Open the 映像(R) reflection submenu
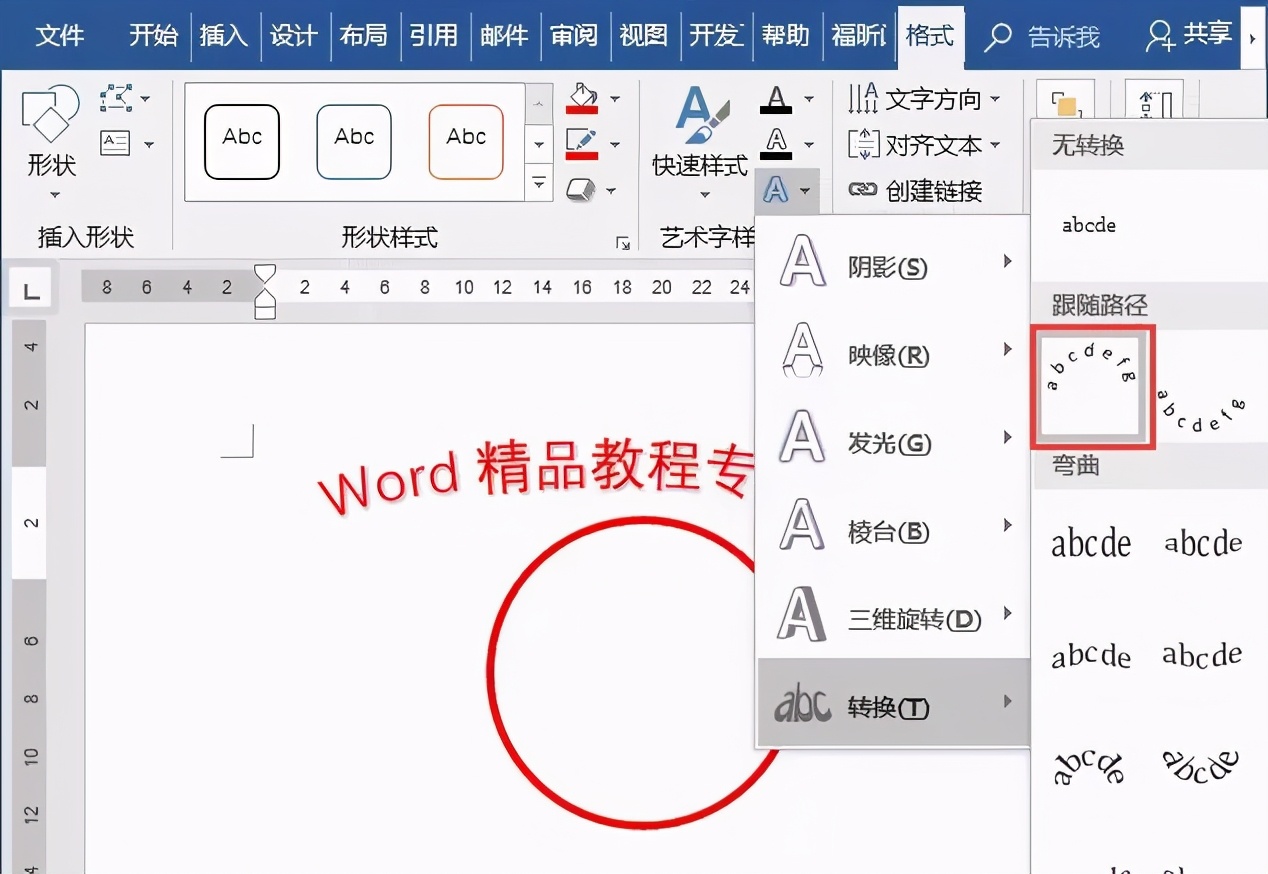Image resolution: width=1268 pixels, height=874 pixels. (x=893, y=354)
